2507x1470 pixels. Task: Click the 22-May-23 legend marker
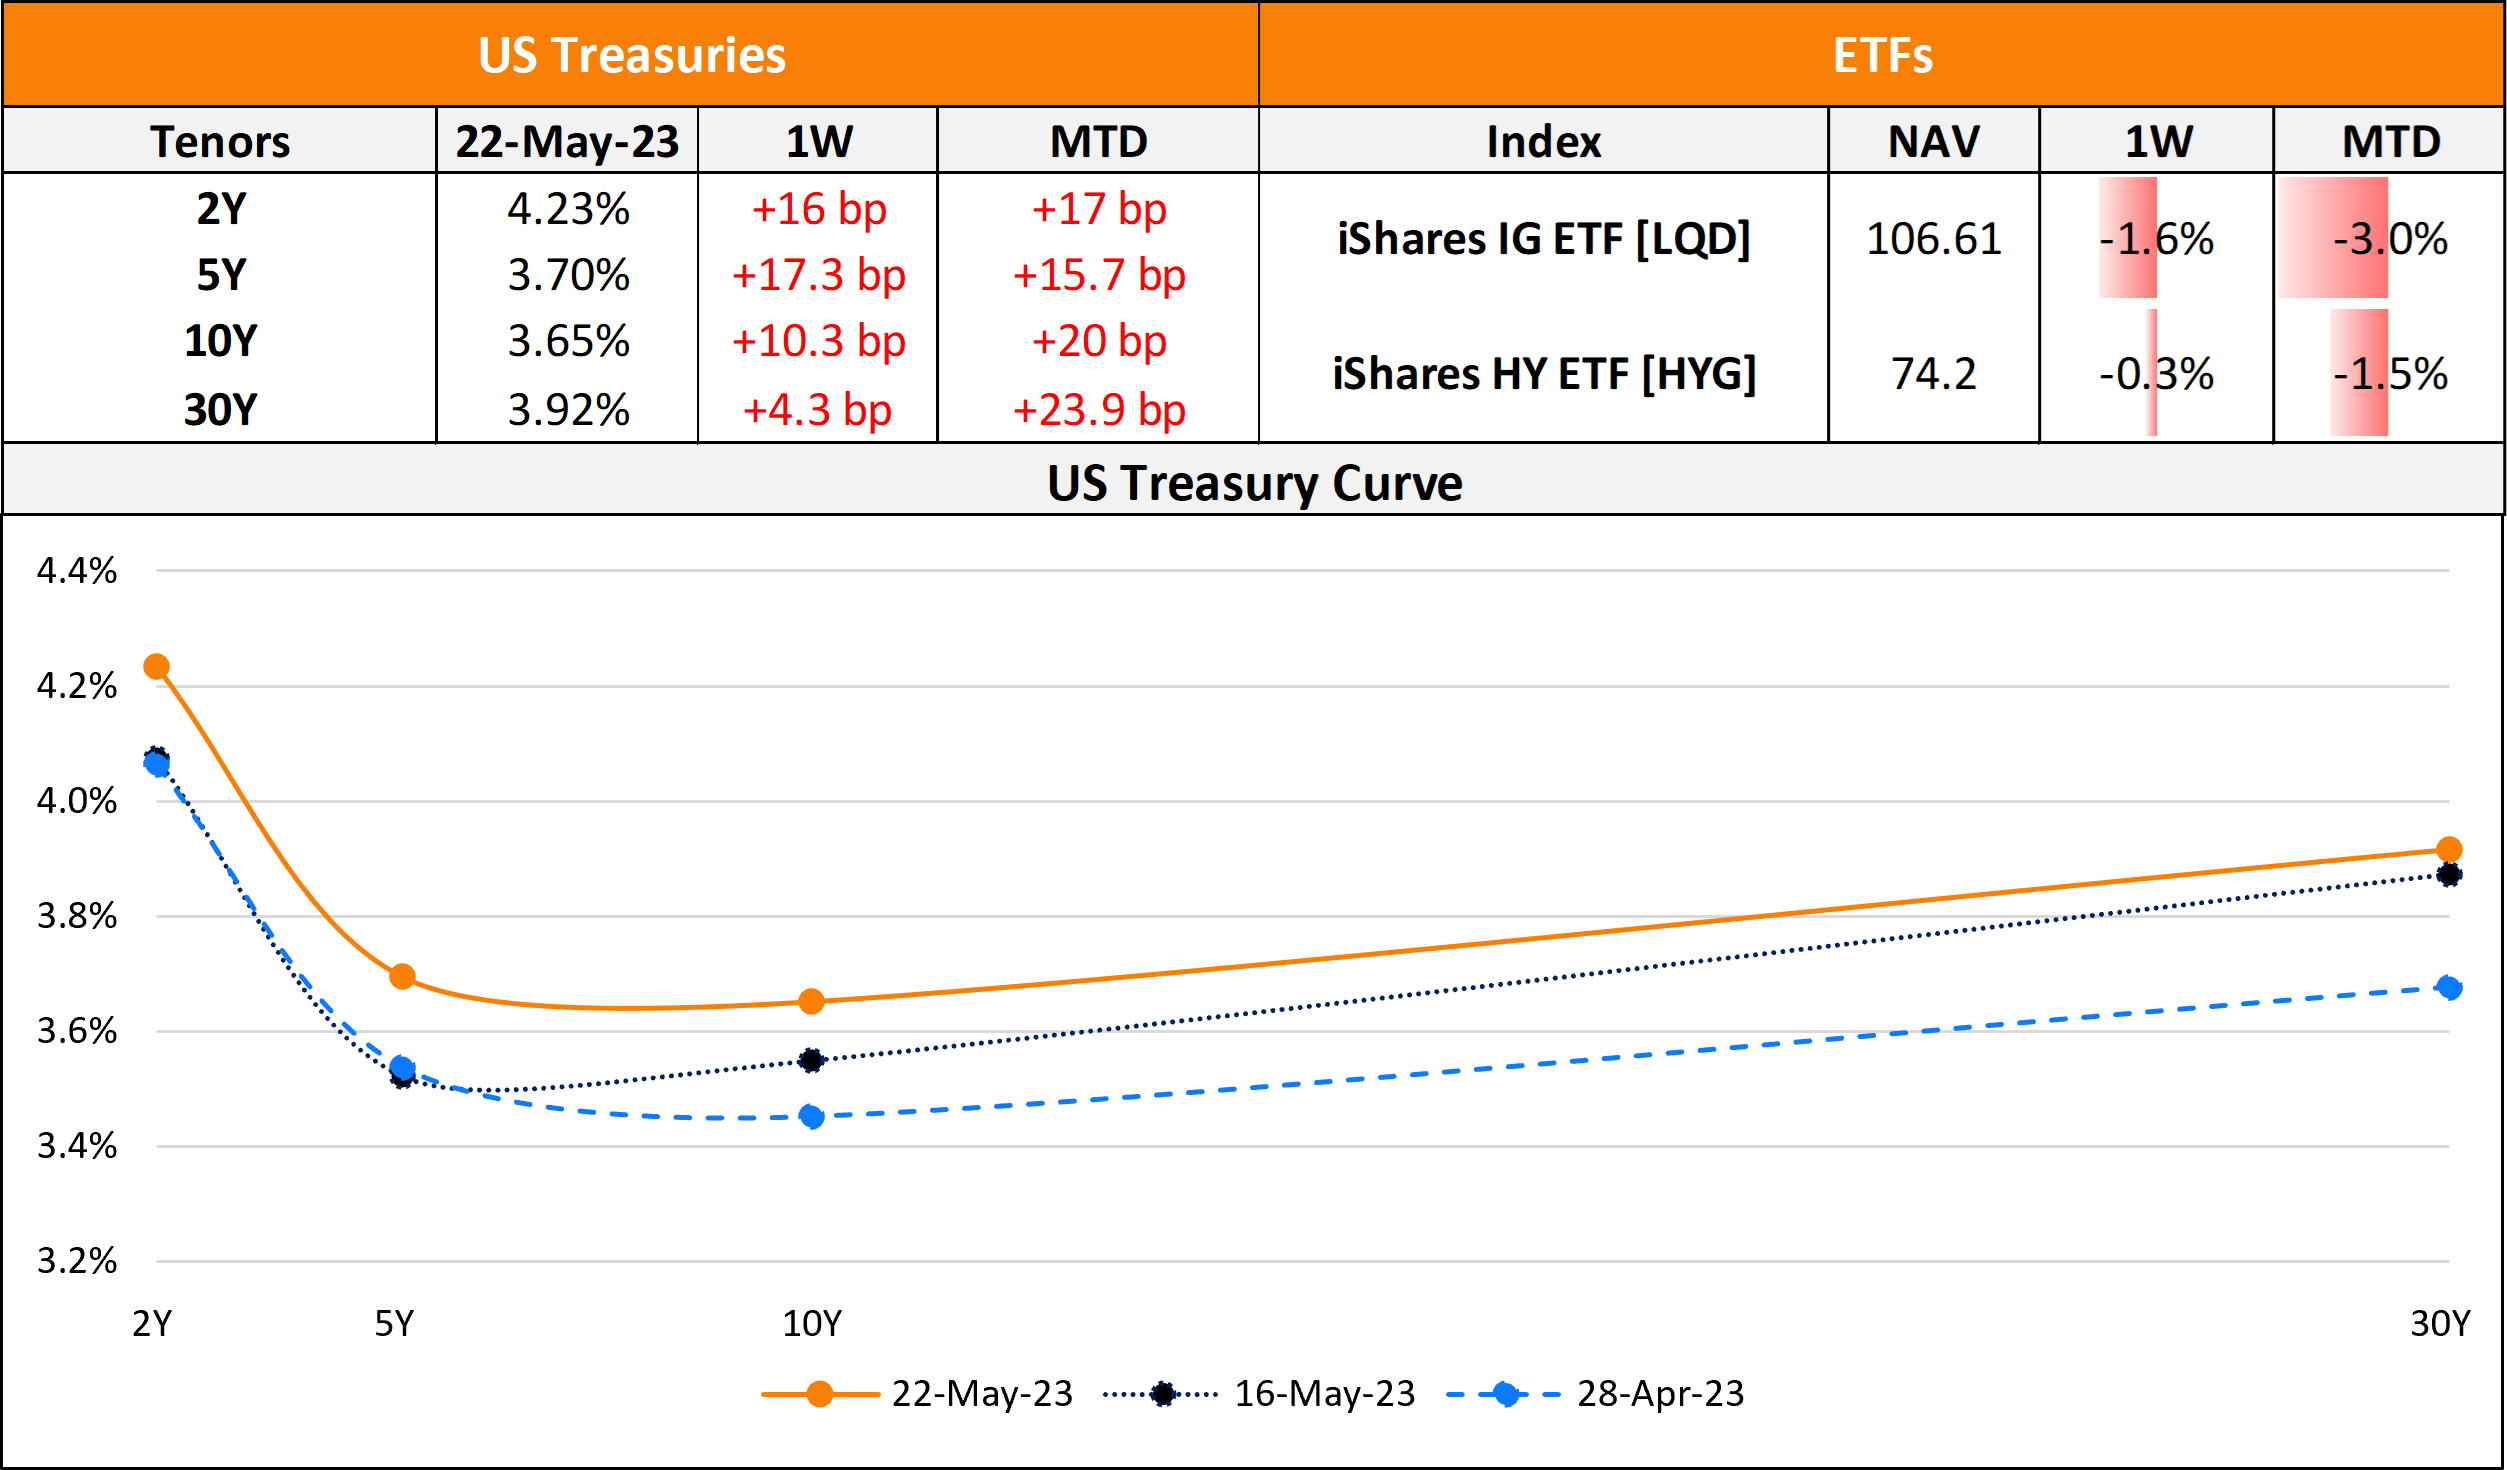tap(819, 1394)
